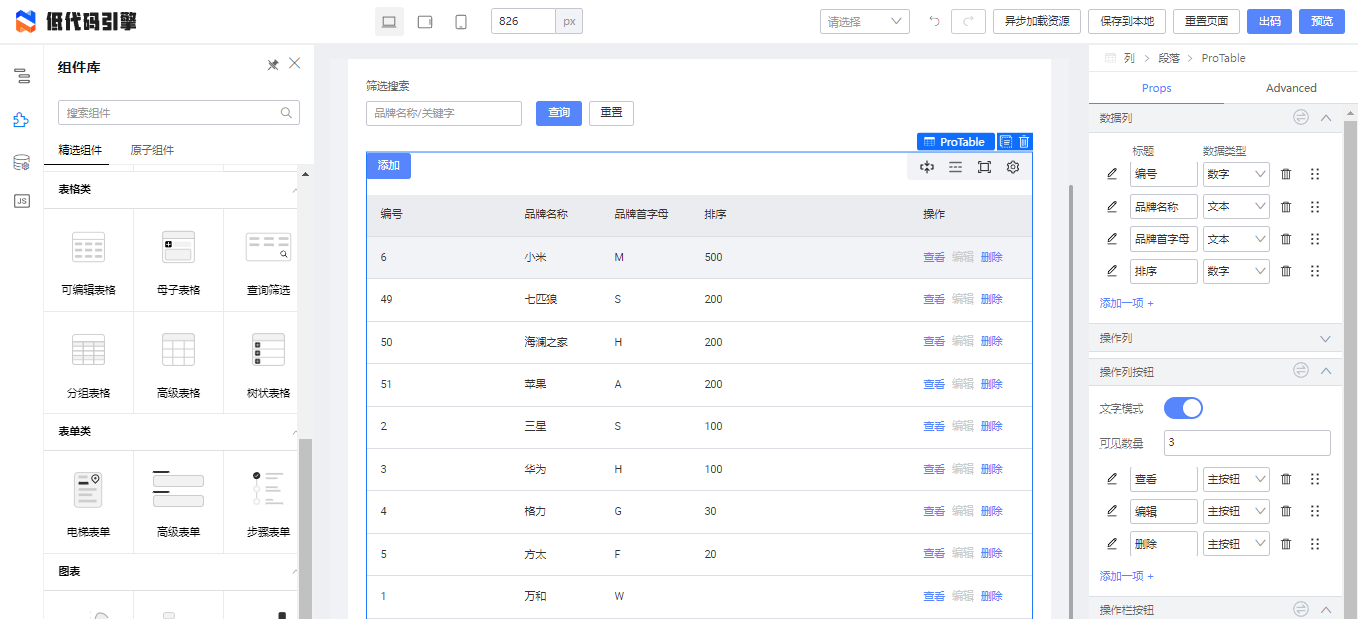Open data type dropdown for 排序 column

pyautogui.click(x=1236, y=271)
